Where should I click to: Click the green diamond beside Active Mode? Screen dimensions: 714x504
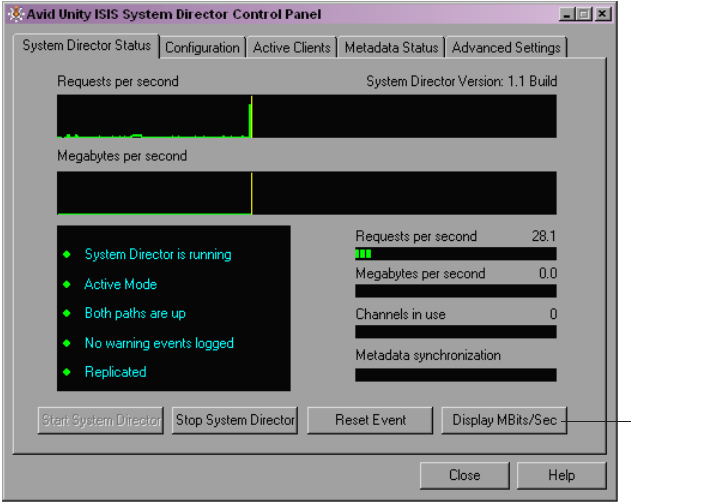[x=67, y=285]
